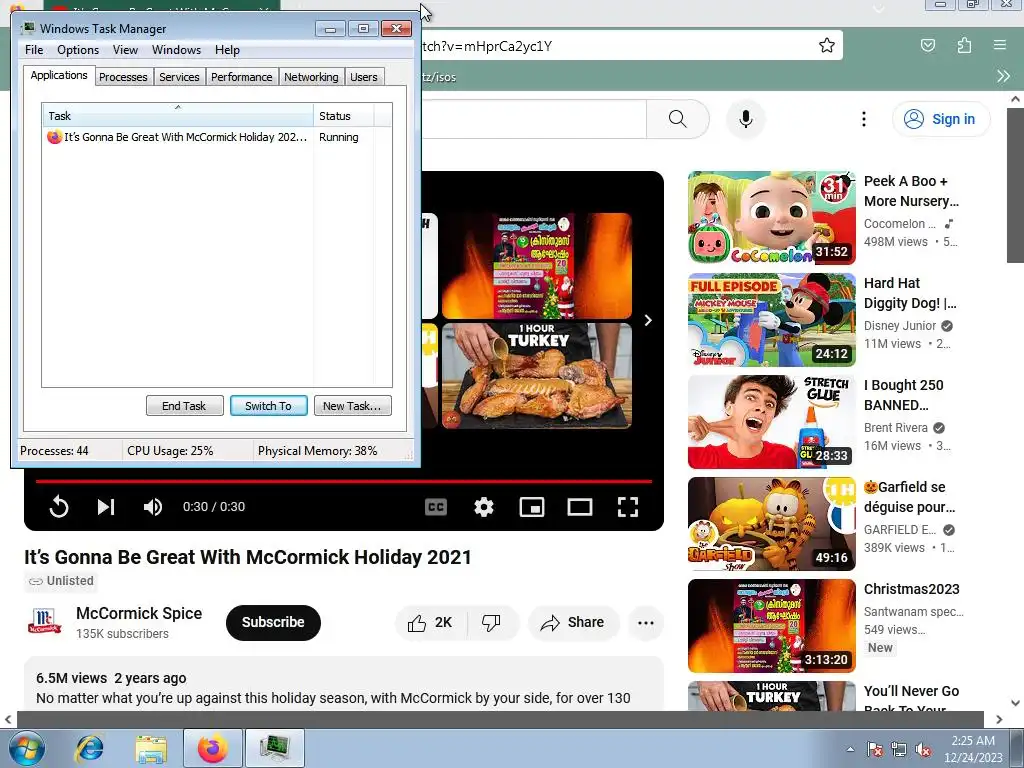
Task: Open Firefox extensions puzzle icon
Action: [x=964, y=45]
